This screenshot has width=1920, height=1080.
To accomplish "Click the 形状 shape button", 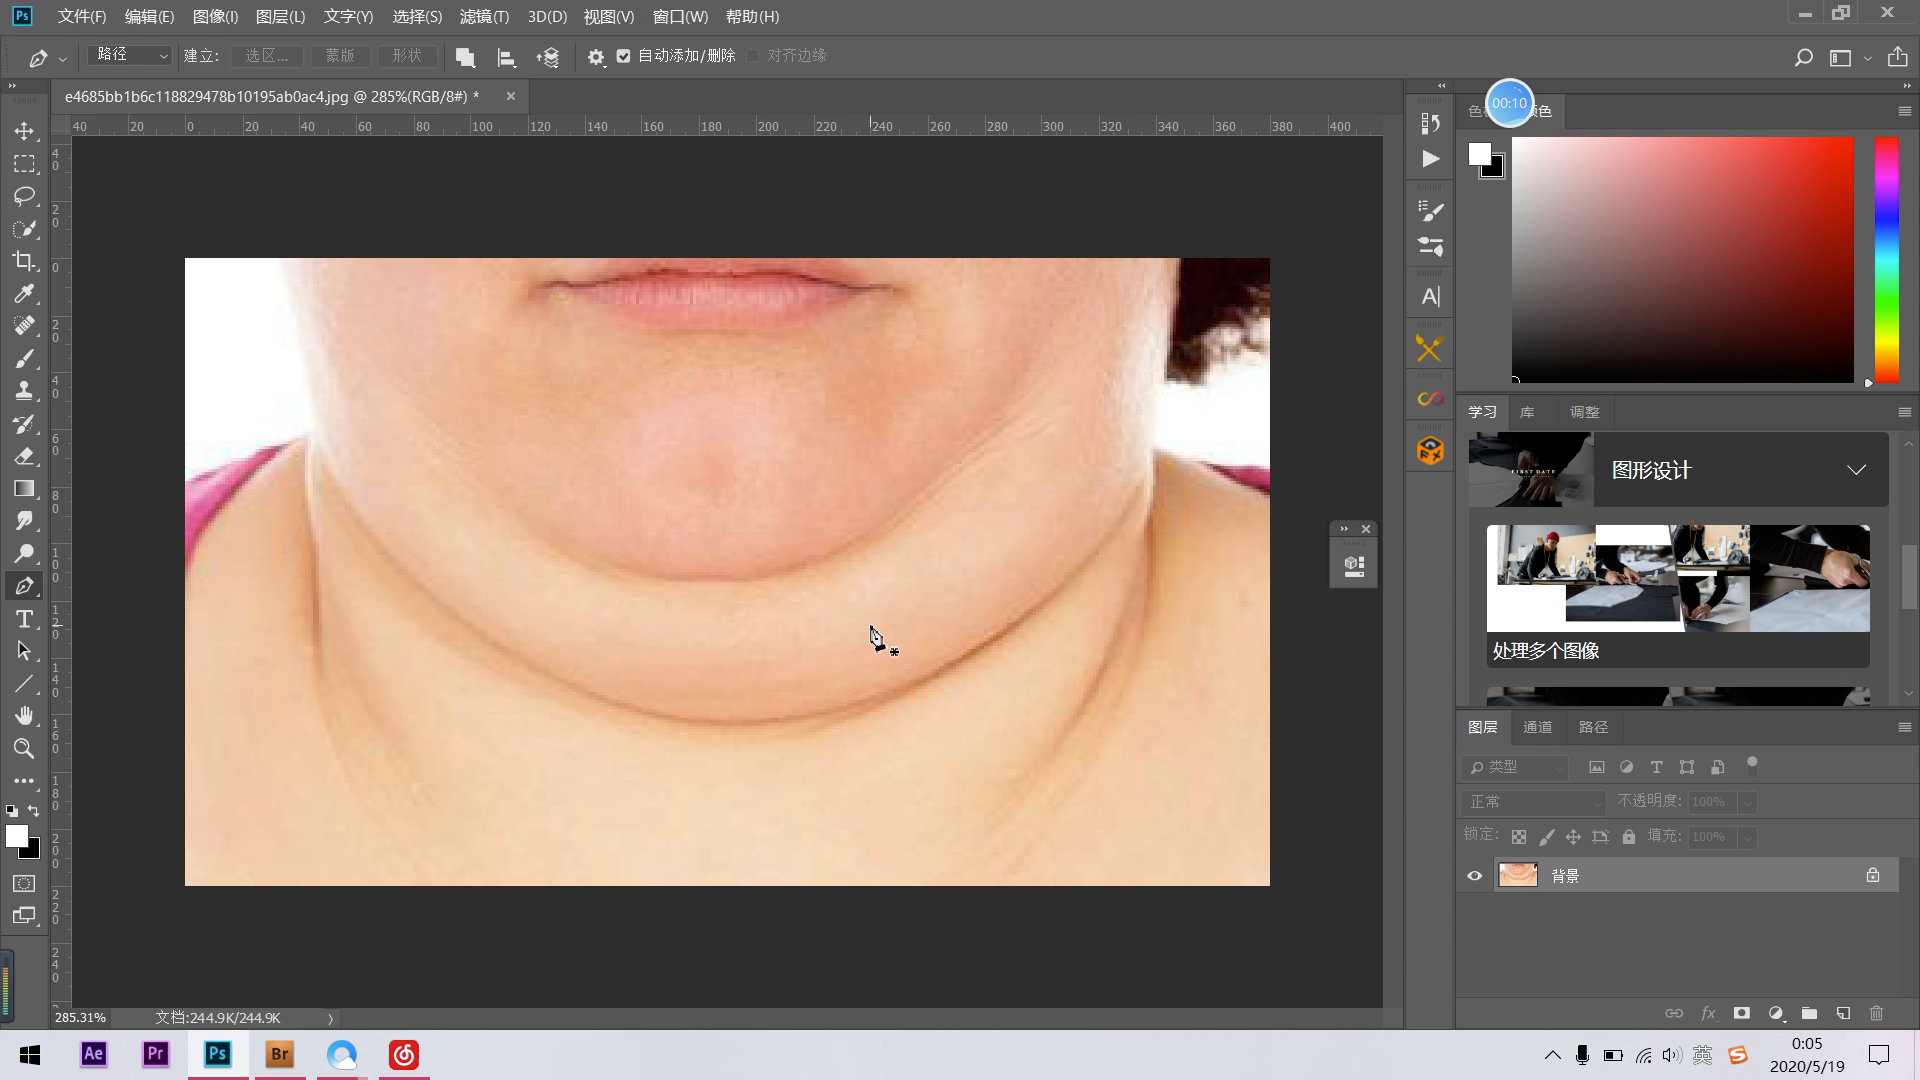I will [407, 56].
